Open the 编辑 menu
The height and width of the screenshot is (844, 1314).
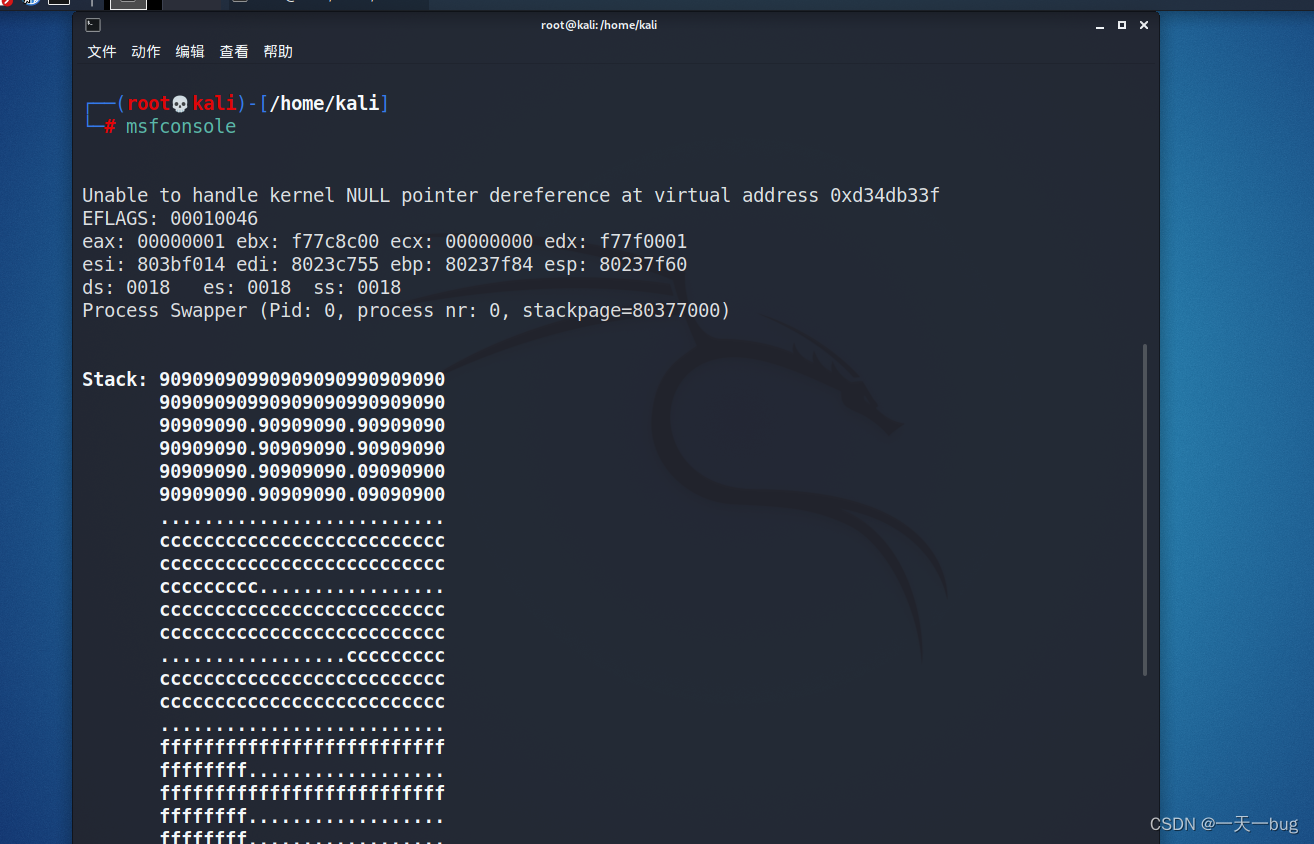[190, 52]
